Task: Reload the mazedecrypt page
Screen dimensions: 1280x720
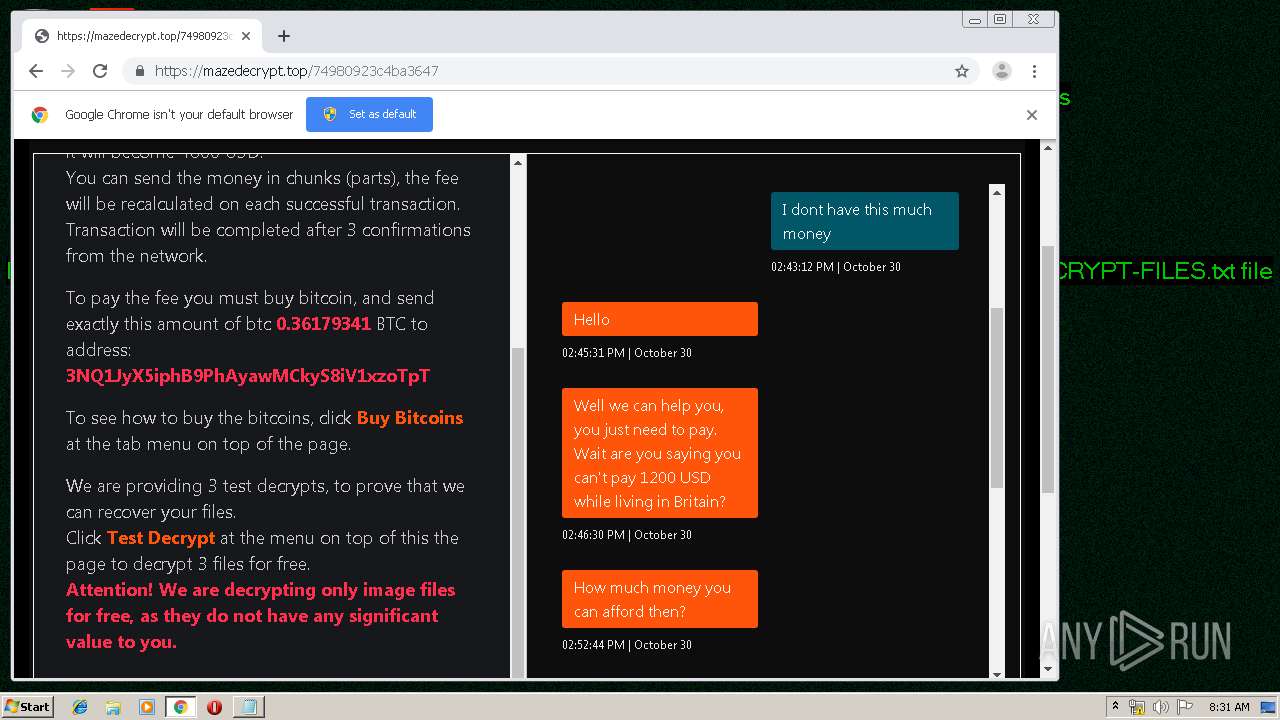Action: pos(100,71)
